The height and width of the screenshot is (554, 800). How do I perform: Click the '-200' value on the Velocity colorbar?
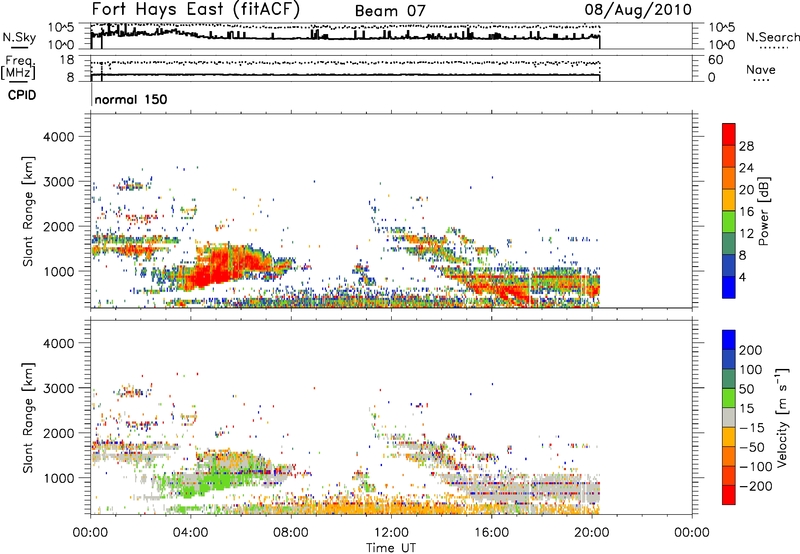click(x=756, y=486)
